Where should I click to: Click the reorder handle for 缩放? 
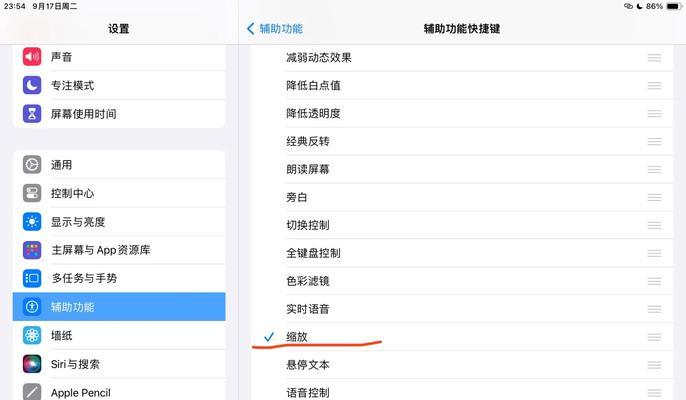[x=654, y=337]
